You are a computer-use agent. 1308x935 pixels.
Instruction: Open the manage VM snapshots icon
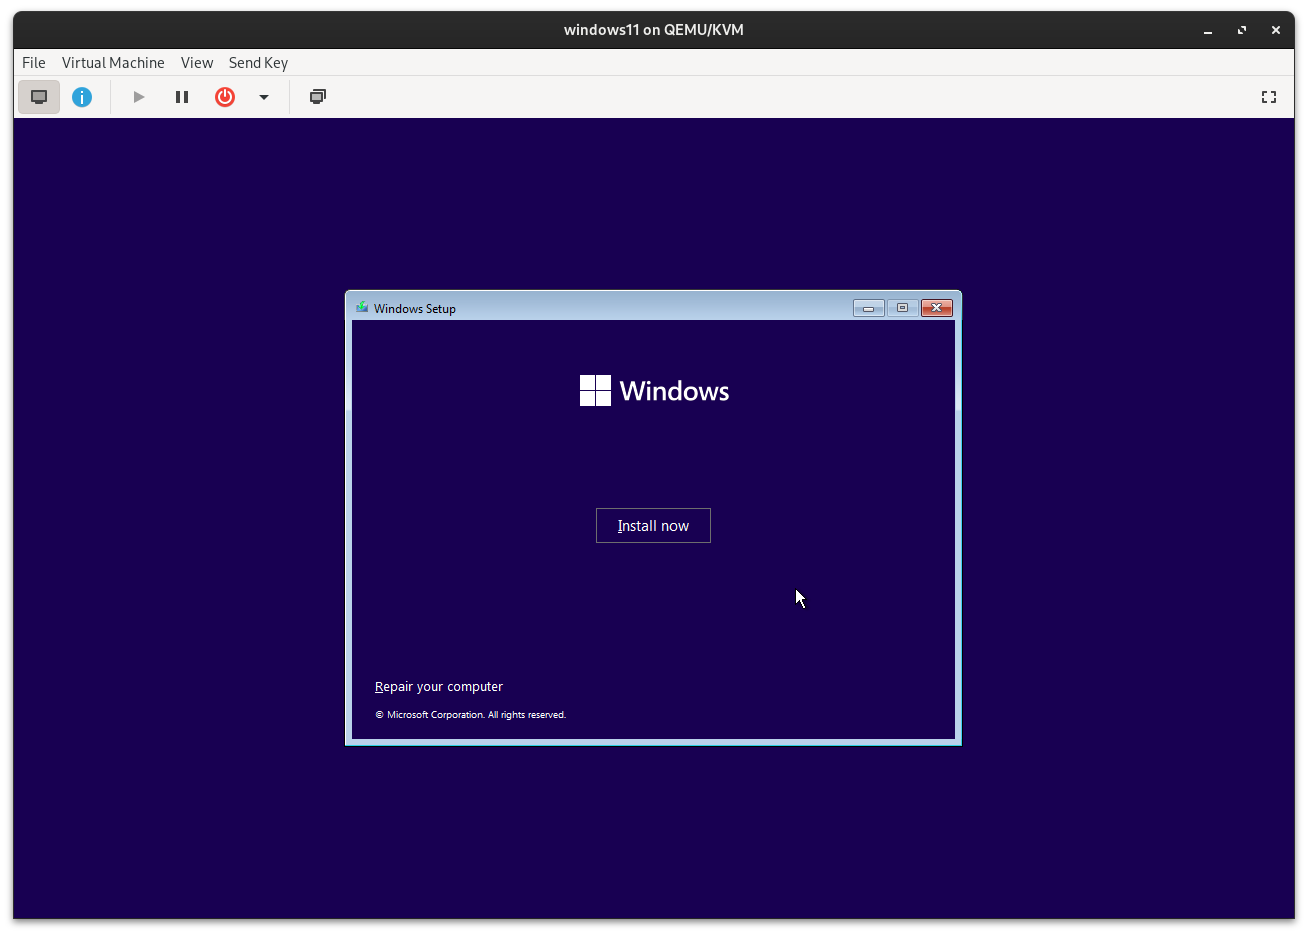point(318,97)
